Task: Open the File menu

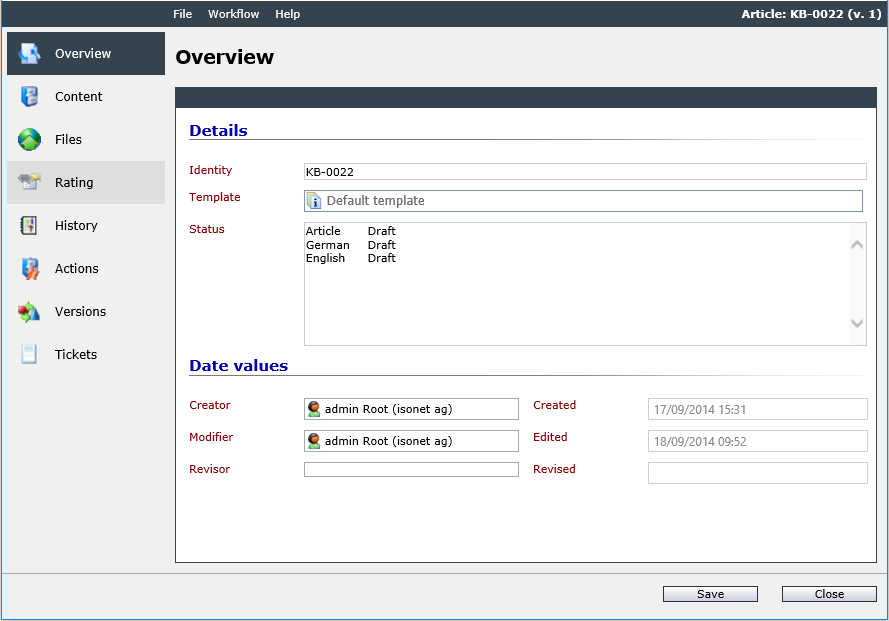Action: [x=183, y=14]
